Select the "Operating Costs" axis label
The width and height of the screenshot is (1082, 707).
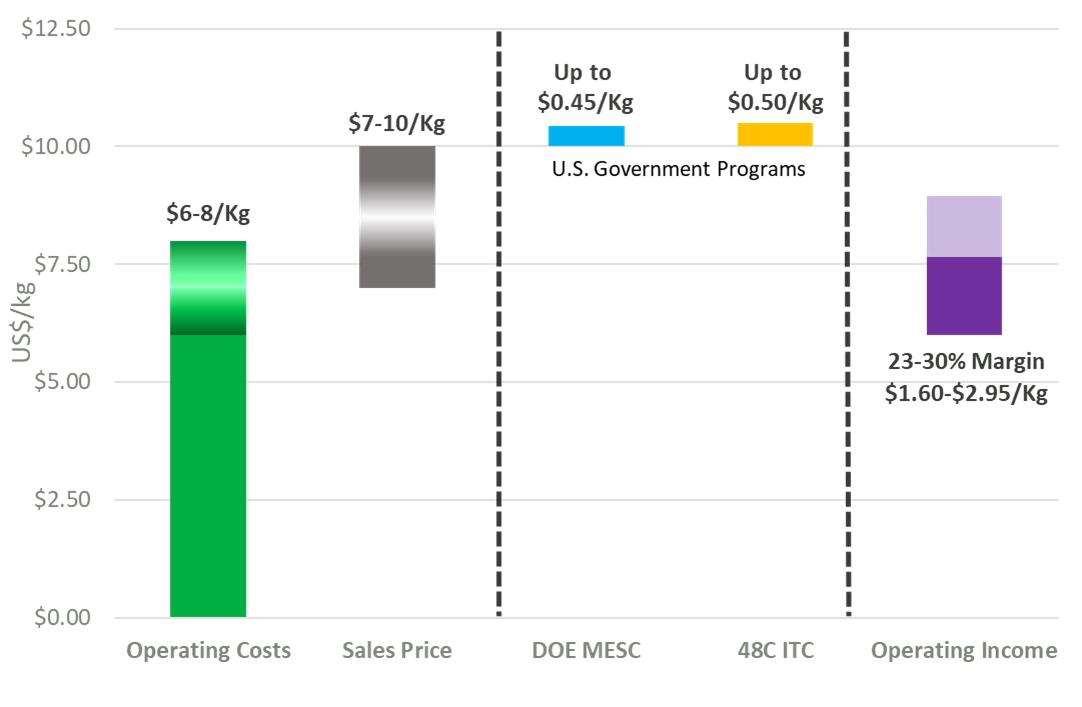[x=208, y=651]
